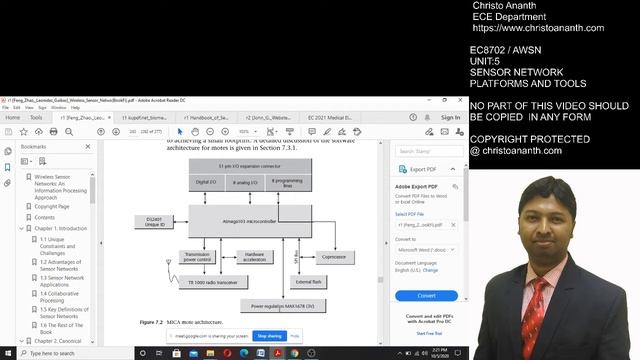Switch to the Tools tab

coord(36,117)
